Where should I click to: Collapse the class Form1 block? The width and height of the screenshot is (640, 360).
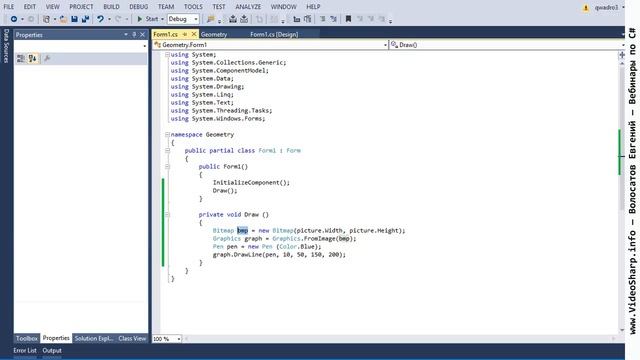167,150
